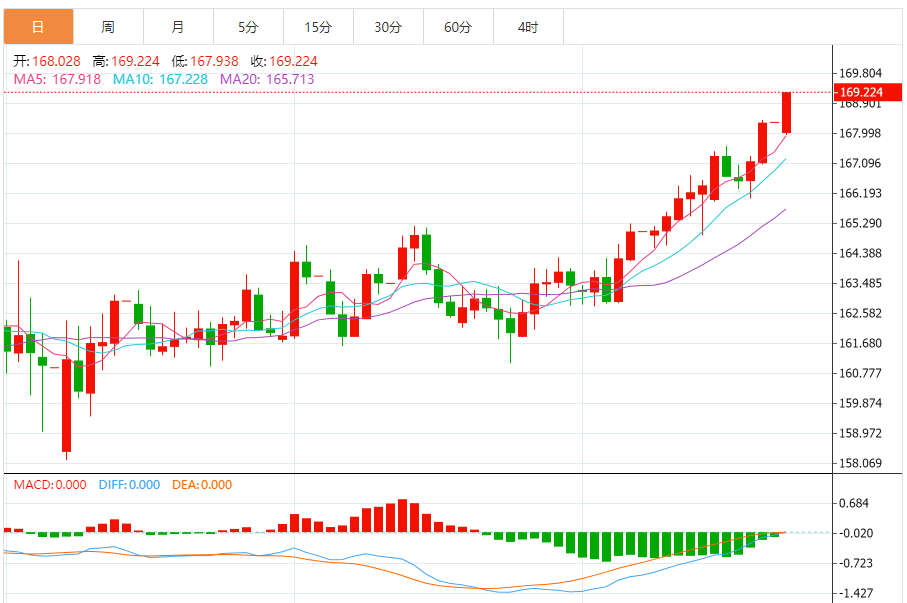Viewport: 907px width, 603px height.
Task: Open the 5分 interval tab
Action: coord(248,27)
